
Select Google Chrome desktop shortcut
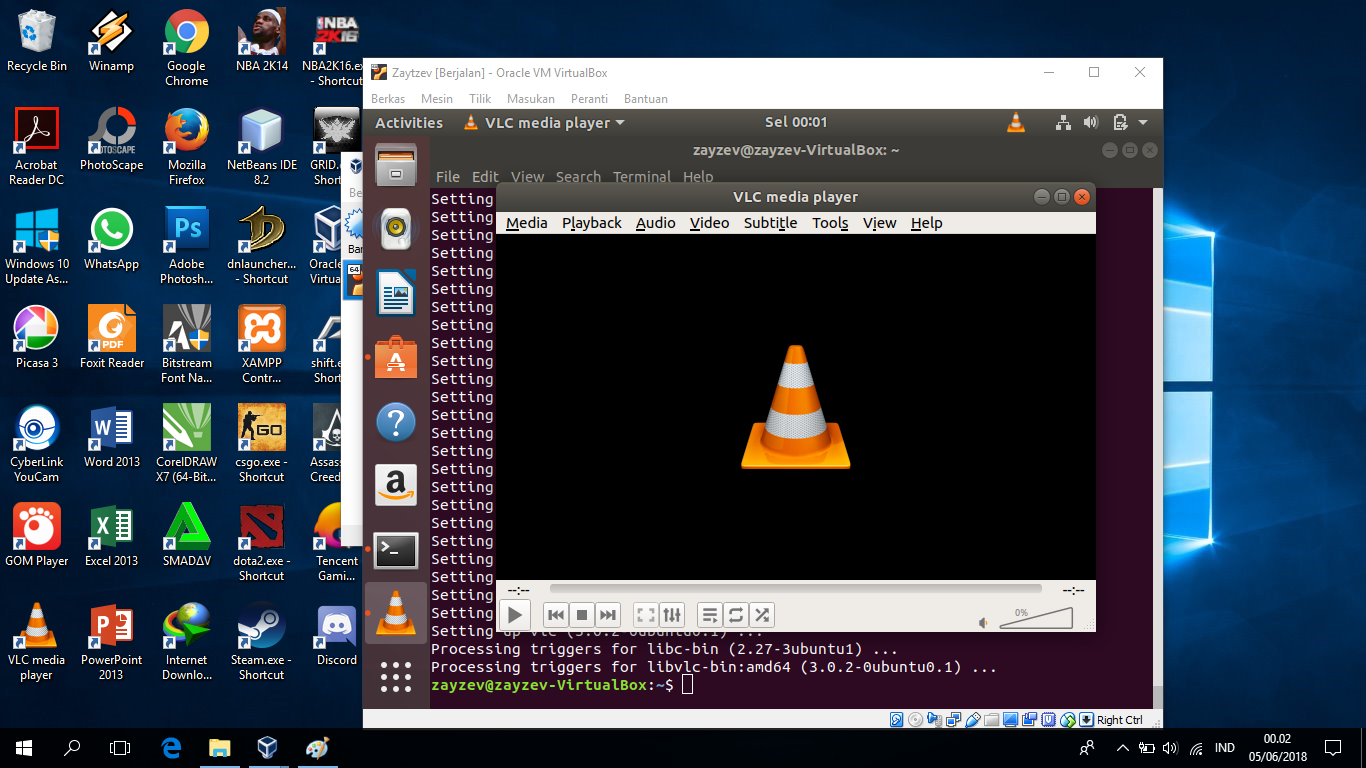(x=187, y=48)
